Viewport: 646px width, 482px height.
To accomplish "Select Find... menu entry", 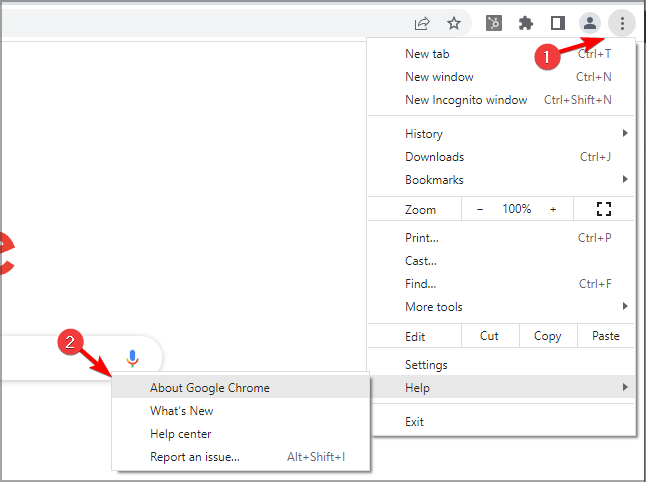I will pyautogui.click(x=501, y=284).
